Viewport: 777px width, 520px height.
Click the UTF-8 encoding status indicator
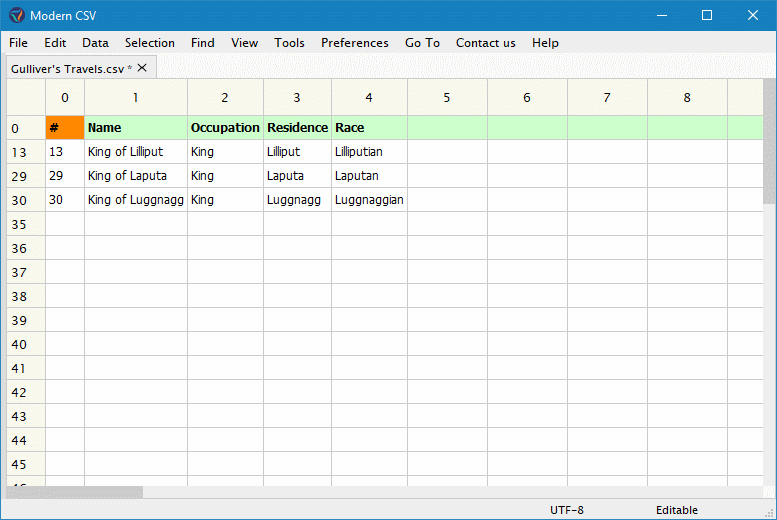pyautogui.click(x=567, y=510)
